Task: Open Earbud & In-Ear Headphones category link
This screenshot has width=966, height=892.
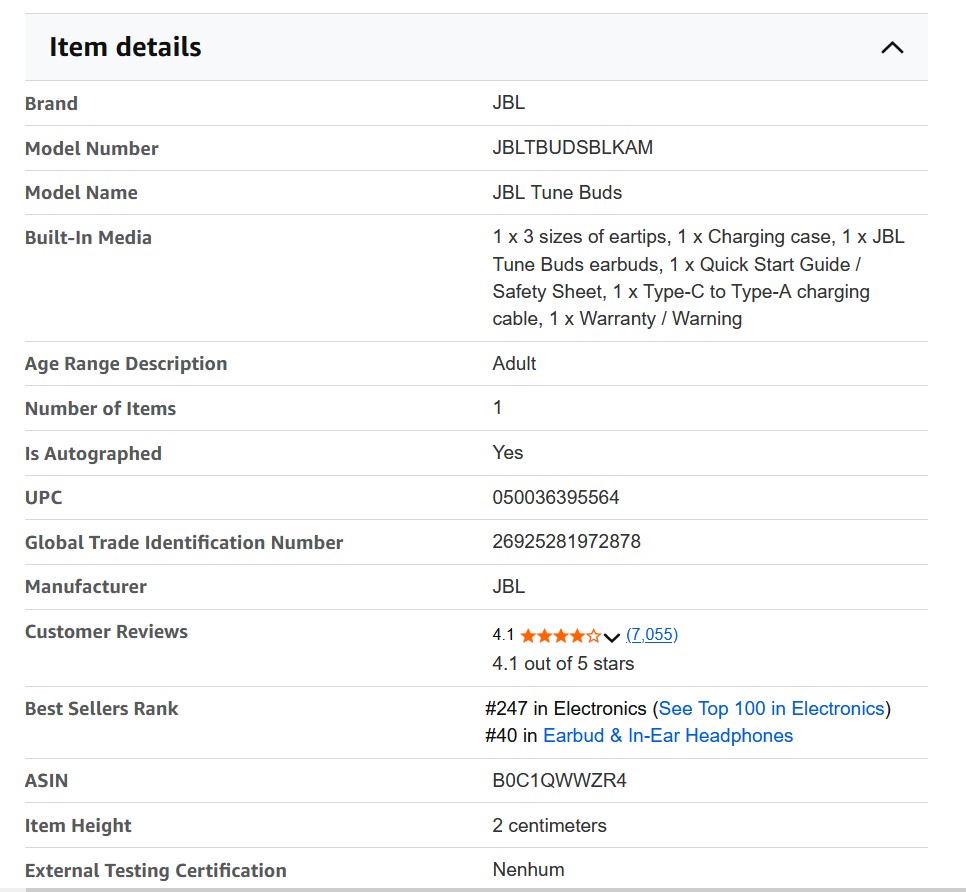Action: coord(667,736)
